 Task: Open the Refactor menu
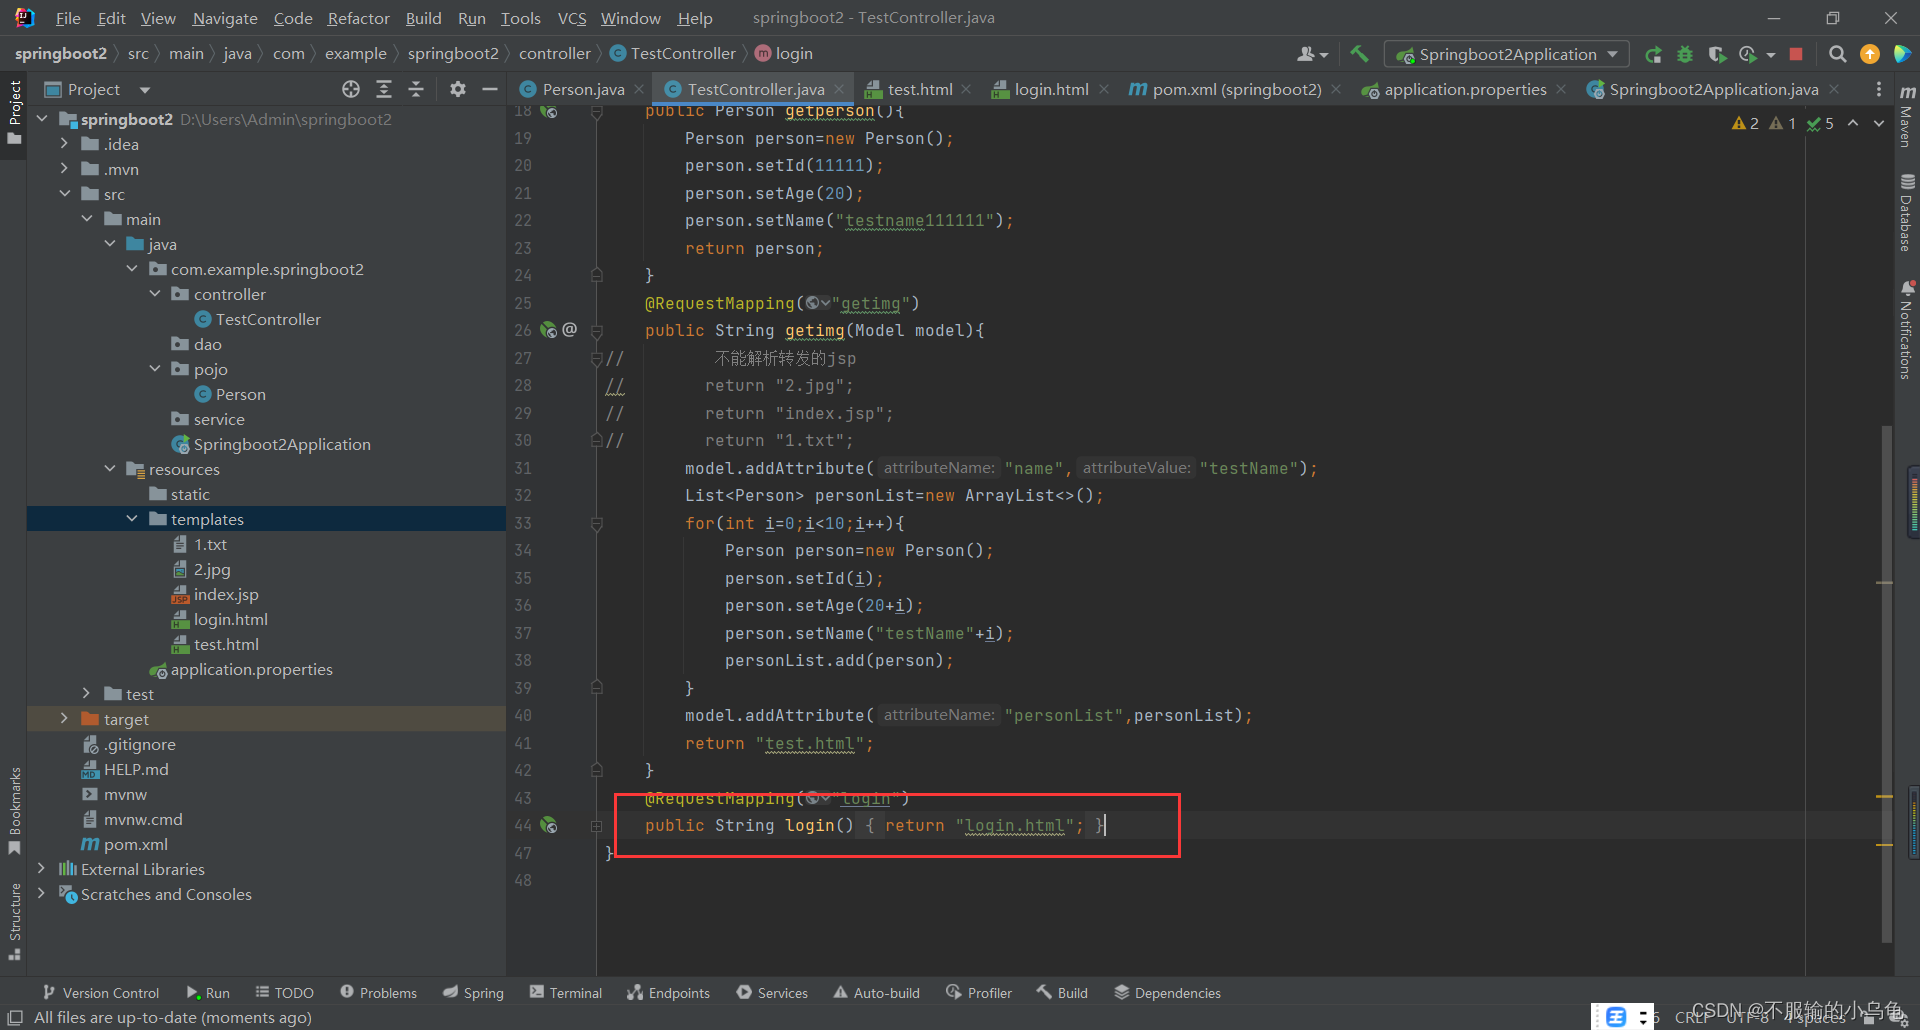pos(358,18)
